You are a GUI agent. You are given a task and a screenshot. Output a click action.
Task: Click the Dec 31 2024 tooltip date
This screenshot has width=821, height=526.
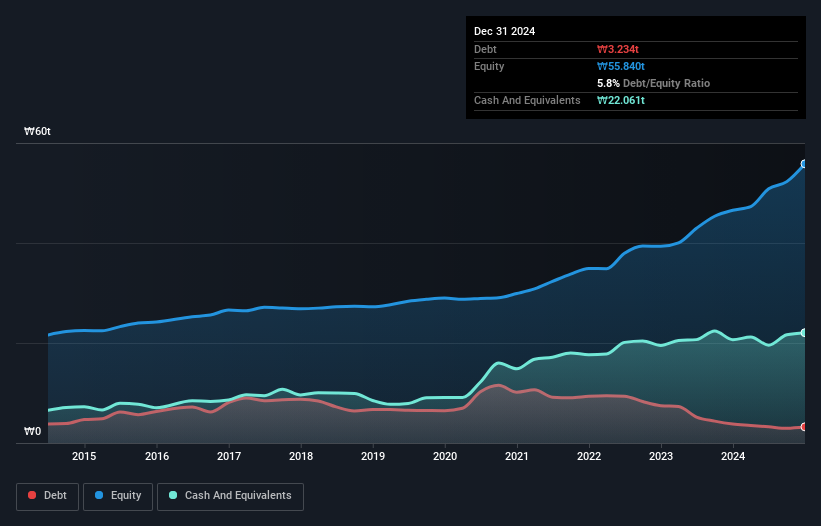pos(504,31)
